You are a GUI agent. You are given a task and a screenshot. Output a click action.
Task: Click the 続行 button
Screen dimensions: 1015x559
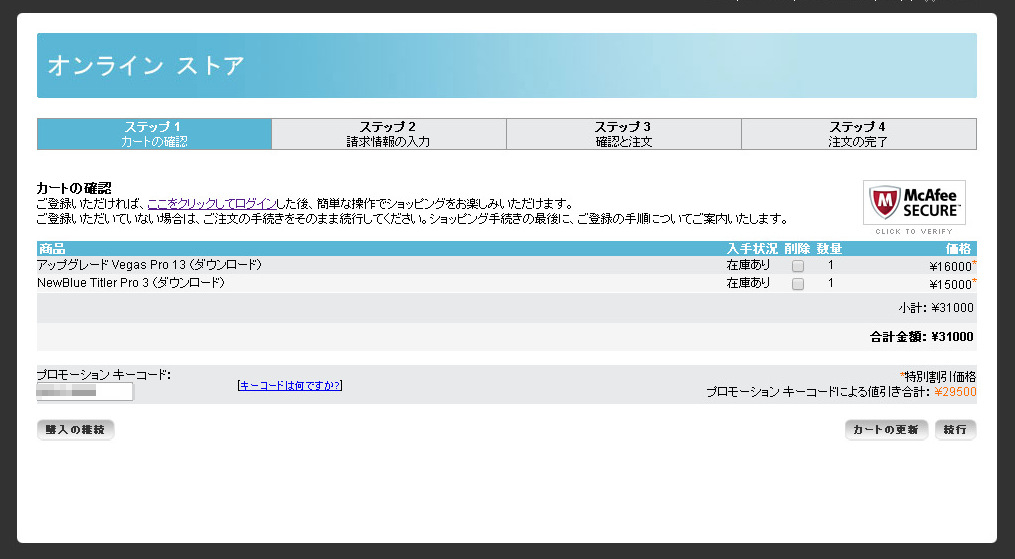955,430
